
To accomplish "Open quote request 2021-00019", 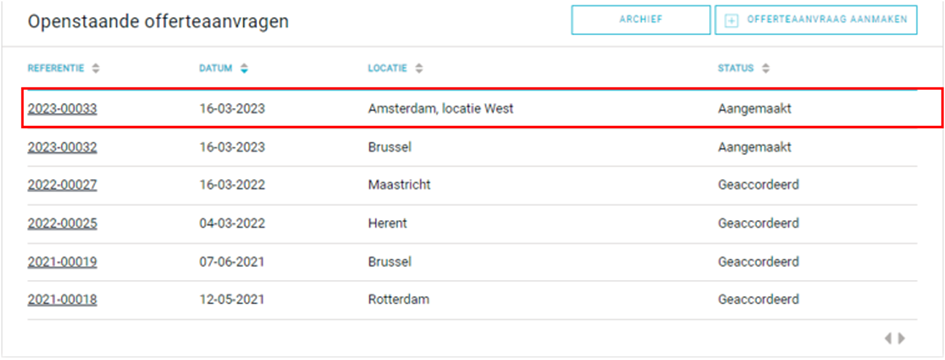I will [62, 262].
